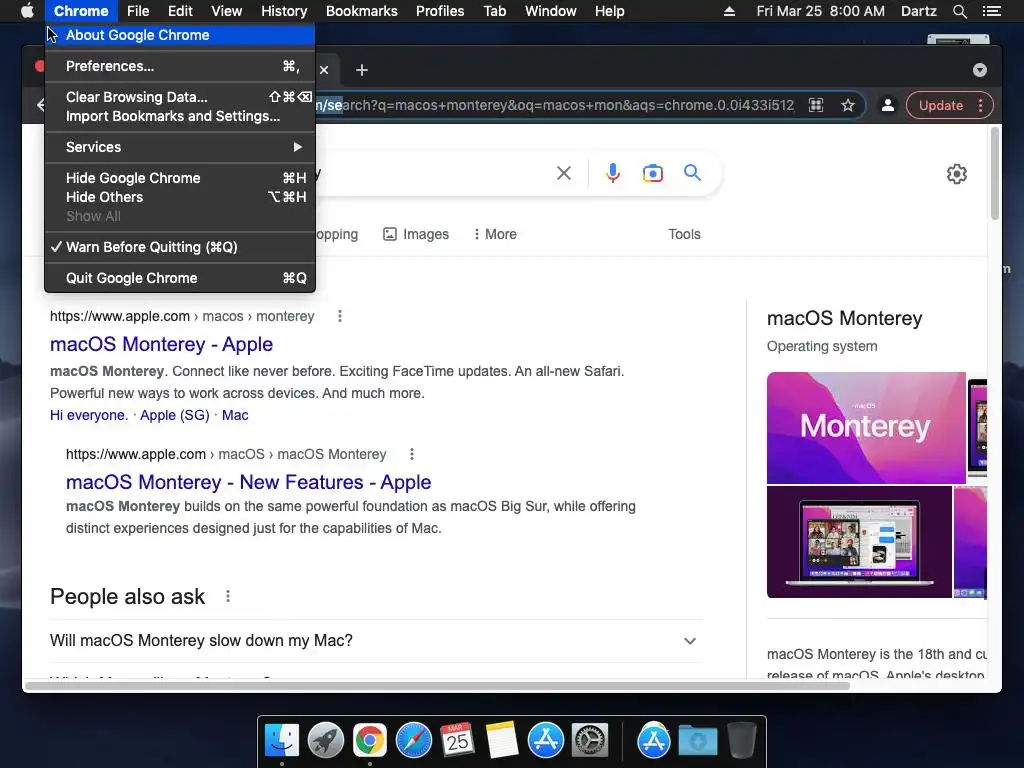
Task: Submit search with magnifier icon
Action: [x=692, y=173]
